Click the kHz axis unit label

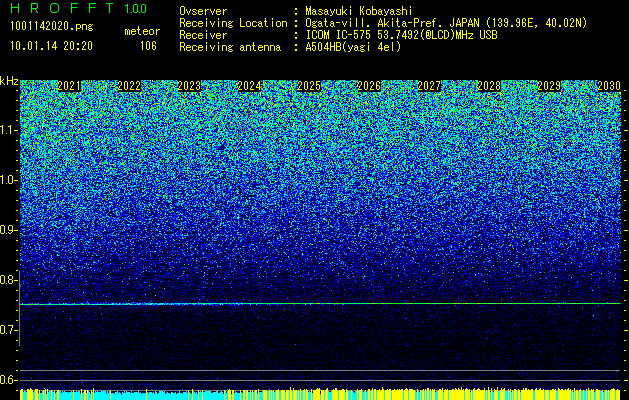pos(9,81)
